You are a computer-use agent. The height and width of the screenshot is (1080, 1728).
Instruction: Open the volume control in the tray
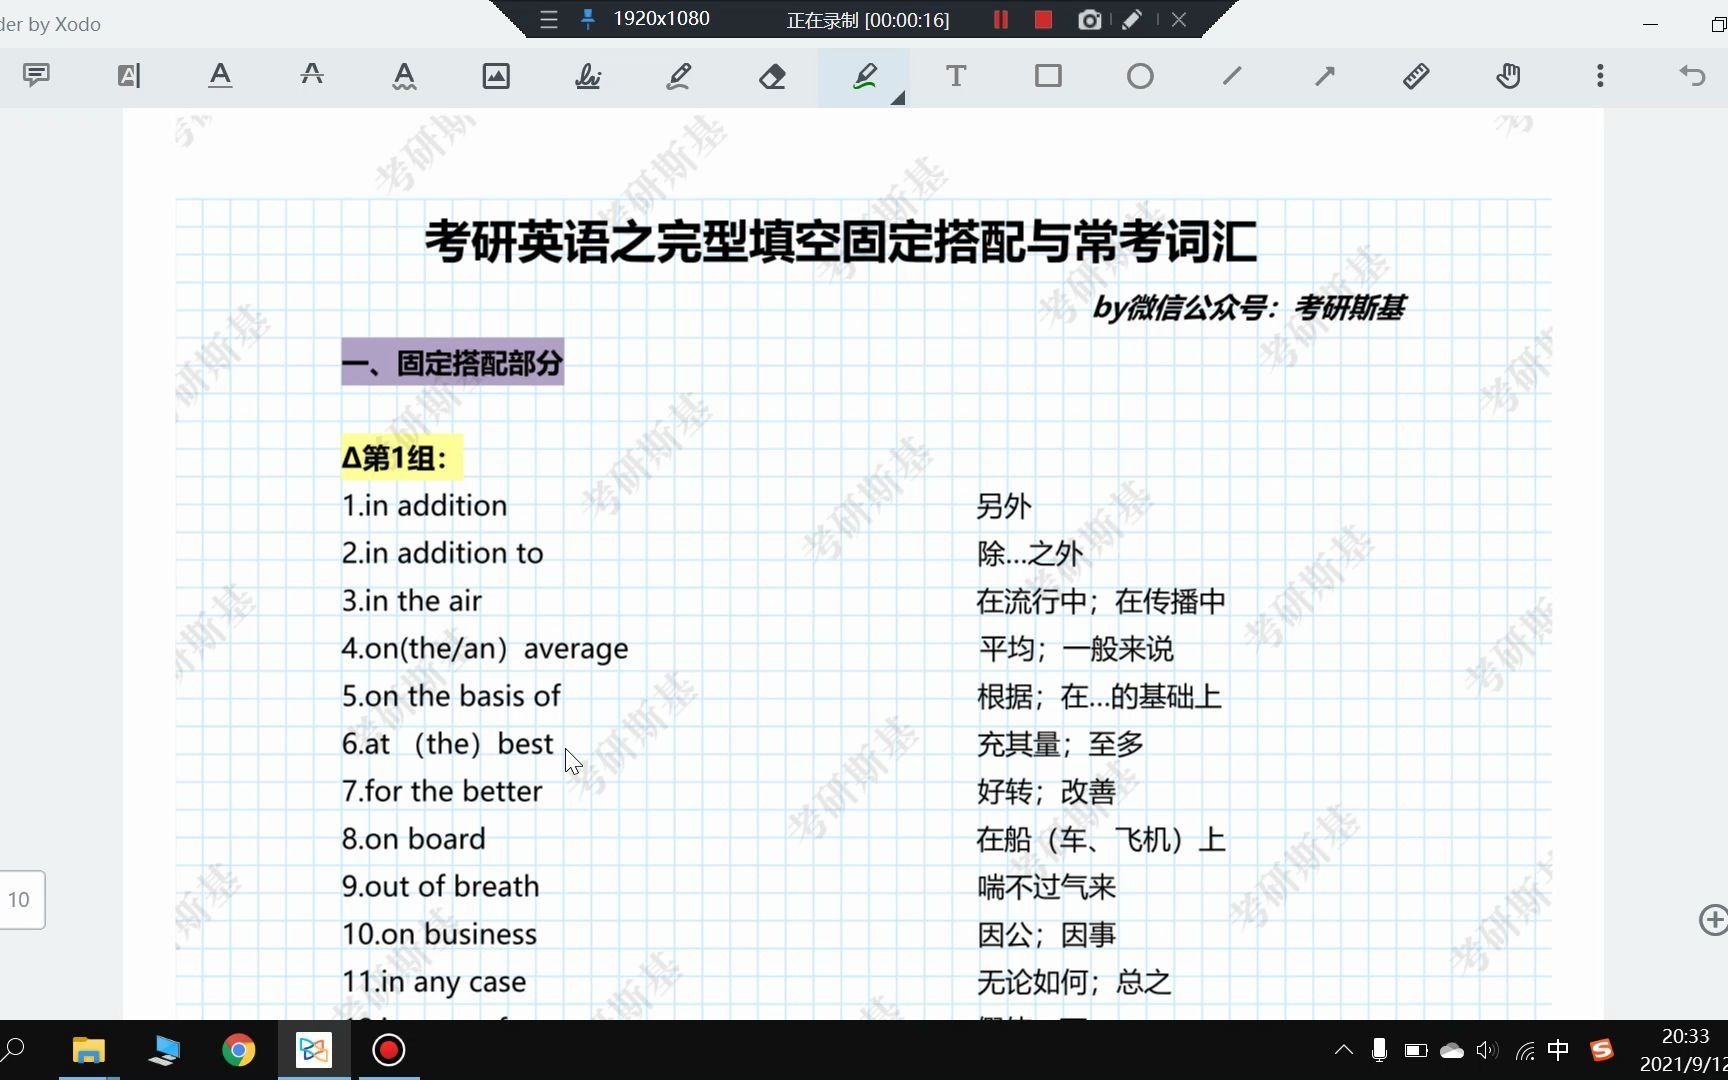coord(1487,1050)
